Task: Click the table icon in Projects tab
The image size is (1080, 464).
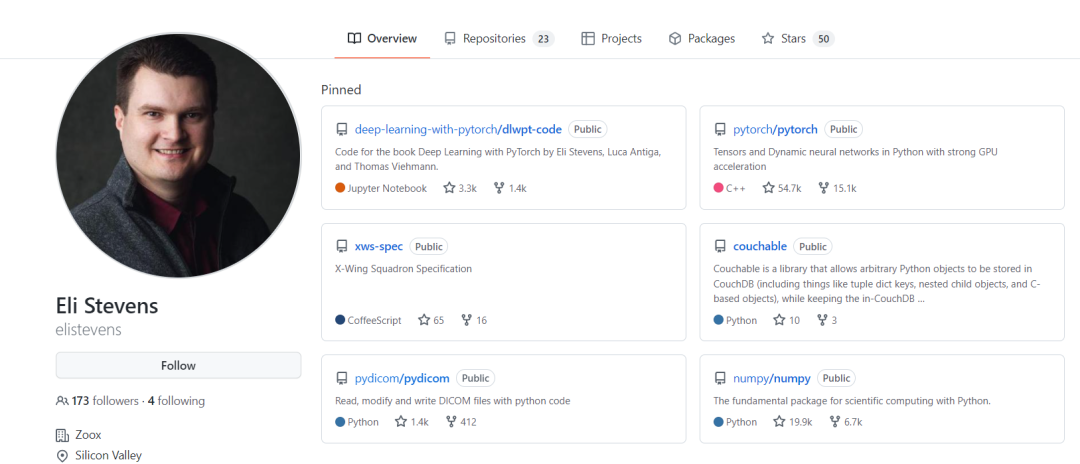Action: coord(588,39)
